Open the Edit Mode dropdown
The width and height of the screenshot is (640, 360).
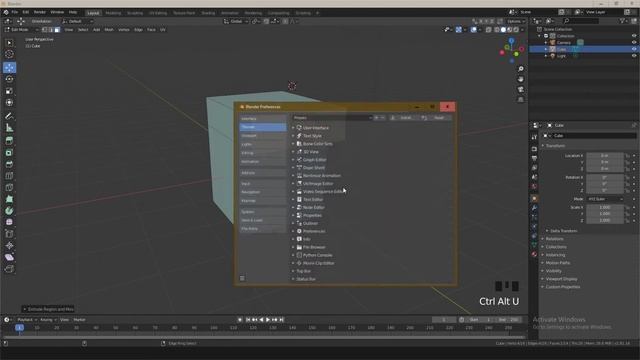click(x=21, y=30)
